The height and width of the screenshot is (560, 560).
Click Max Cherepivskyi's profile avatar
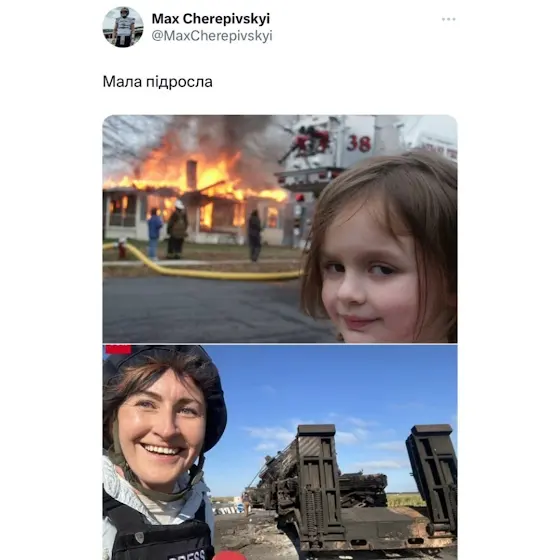tap(123, 27)
